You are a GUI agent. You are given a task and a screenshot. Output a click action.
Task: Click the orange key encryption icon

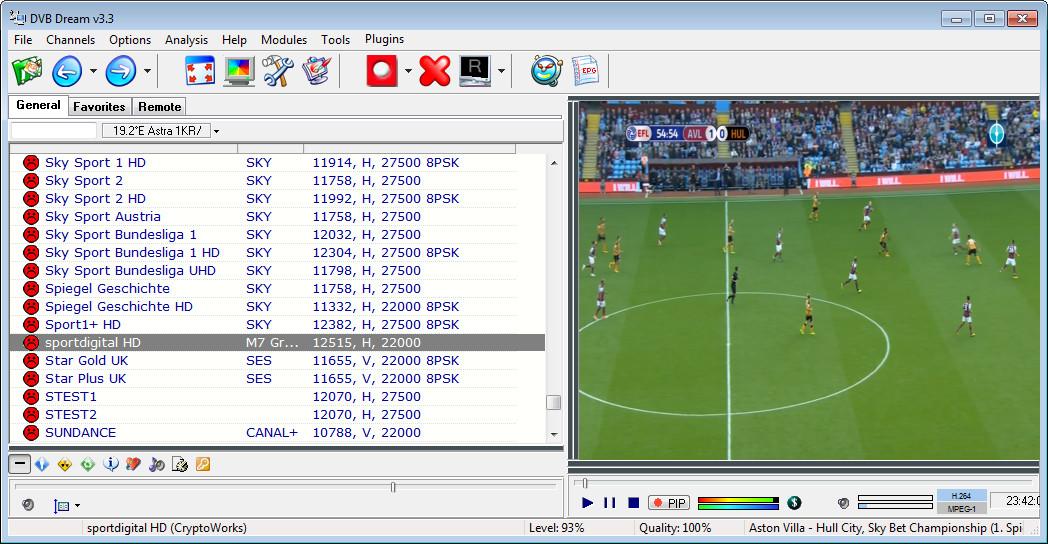tap(203, 464)
